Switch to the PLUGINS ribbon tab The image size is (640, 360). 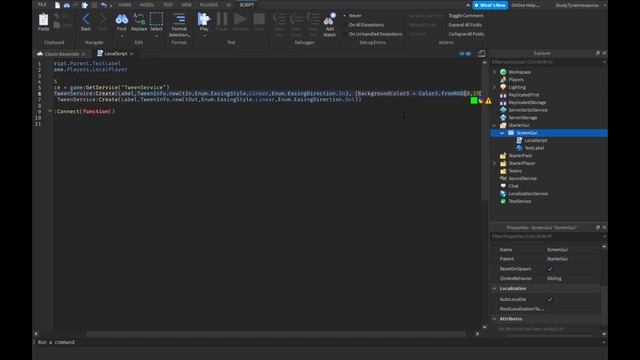(209, 5)
